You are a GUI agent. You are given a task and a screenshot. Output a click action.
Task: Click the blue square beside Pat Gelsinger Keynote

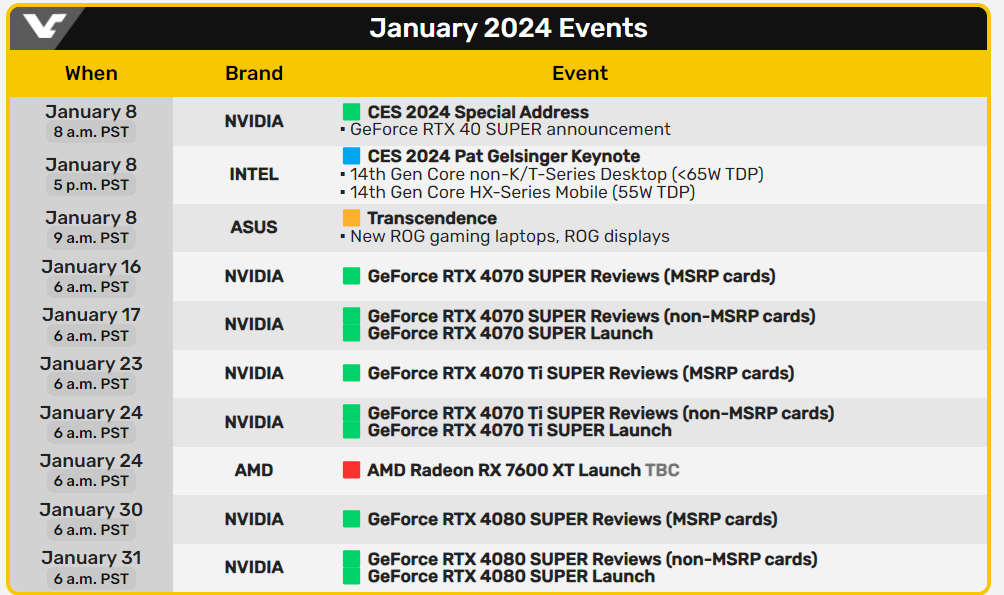(351, 156)
